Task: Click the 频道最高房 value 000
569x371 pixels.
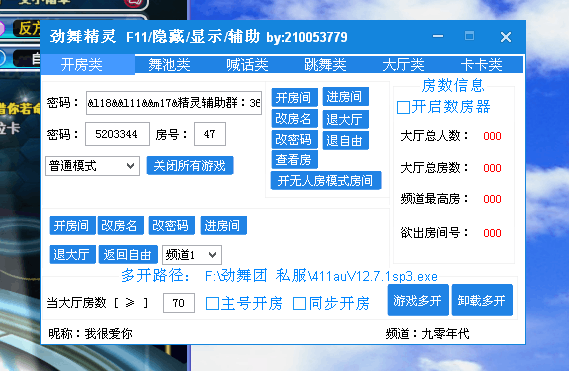Action: [492, 199]
